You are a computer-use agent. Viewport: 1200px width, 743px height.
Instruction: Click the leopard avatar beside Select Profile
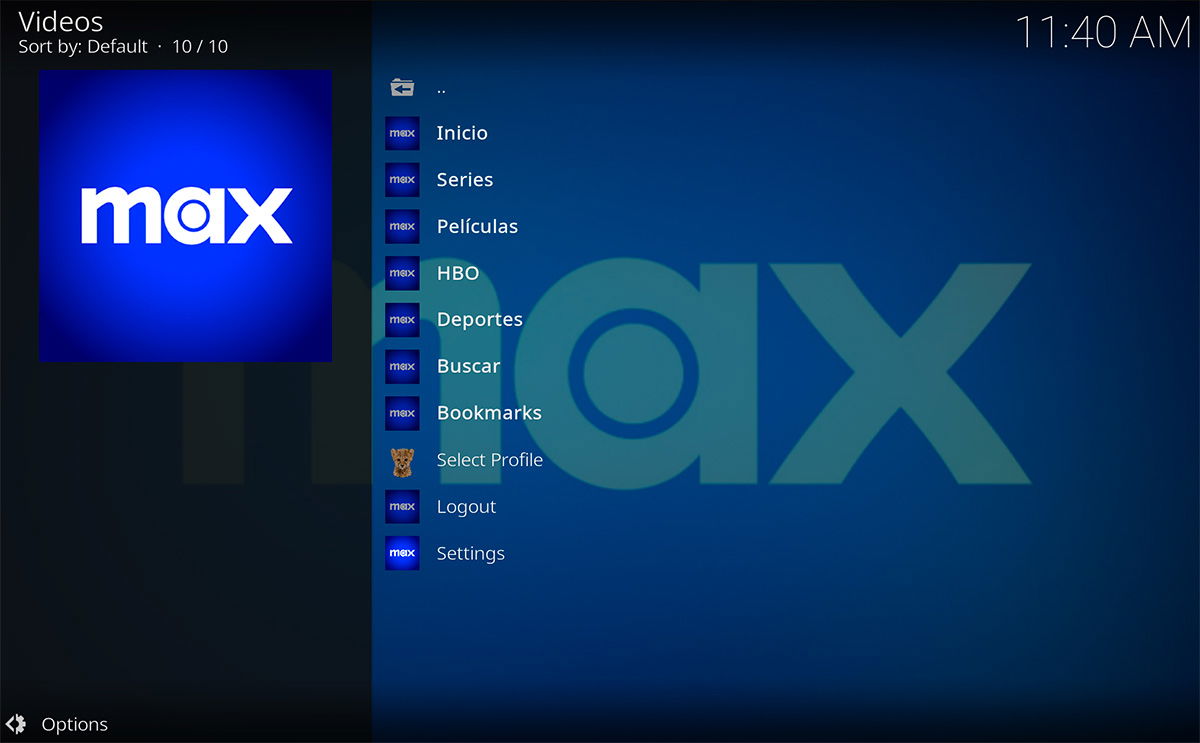tap(402, 460)
